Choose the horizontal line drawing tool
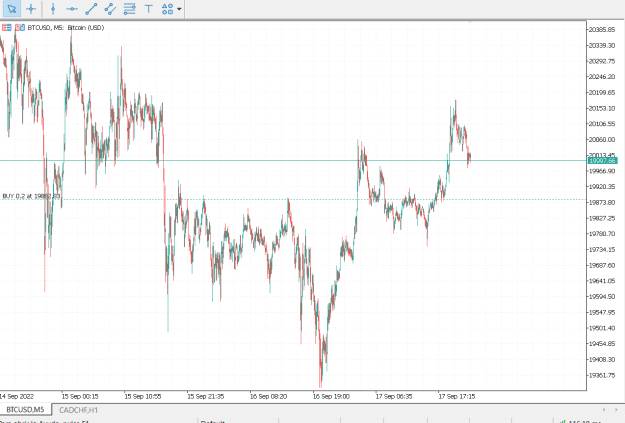The height and width of the screenshot is (423, 625). [x=72, y=8]
